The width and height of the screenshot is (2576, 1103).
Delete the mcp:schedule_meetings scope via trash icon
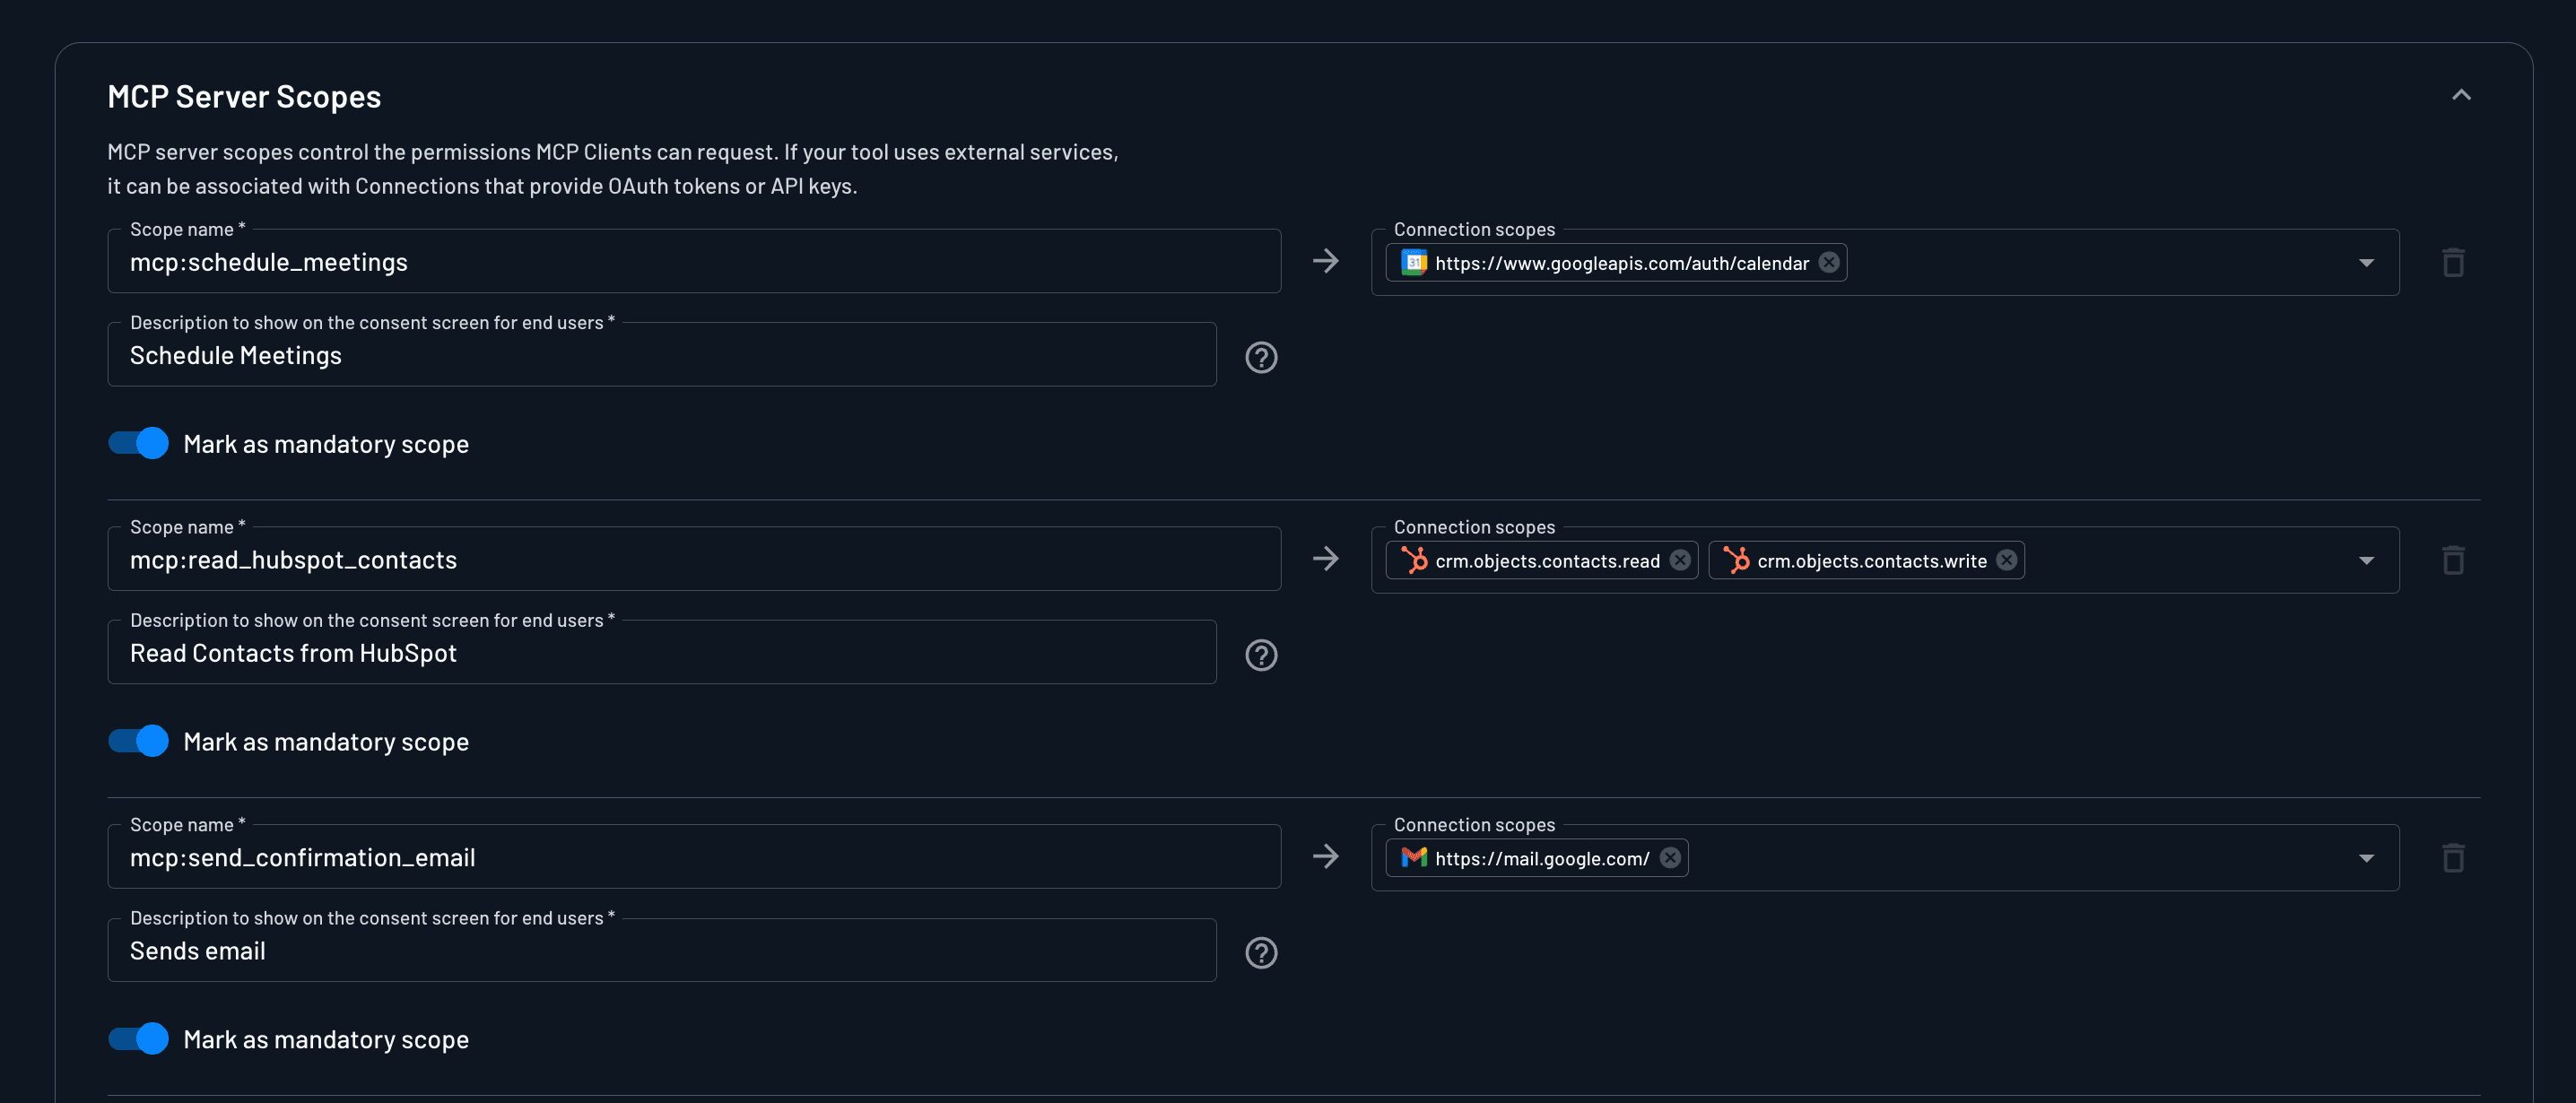[x=2455, y=262]
